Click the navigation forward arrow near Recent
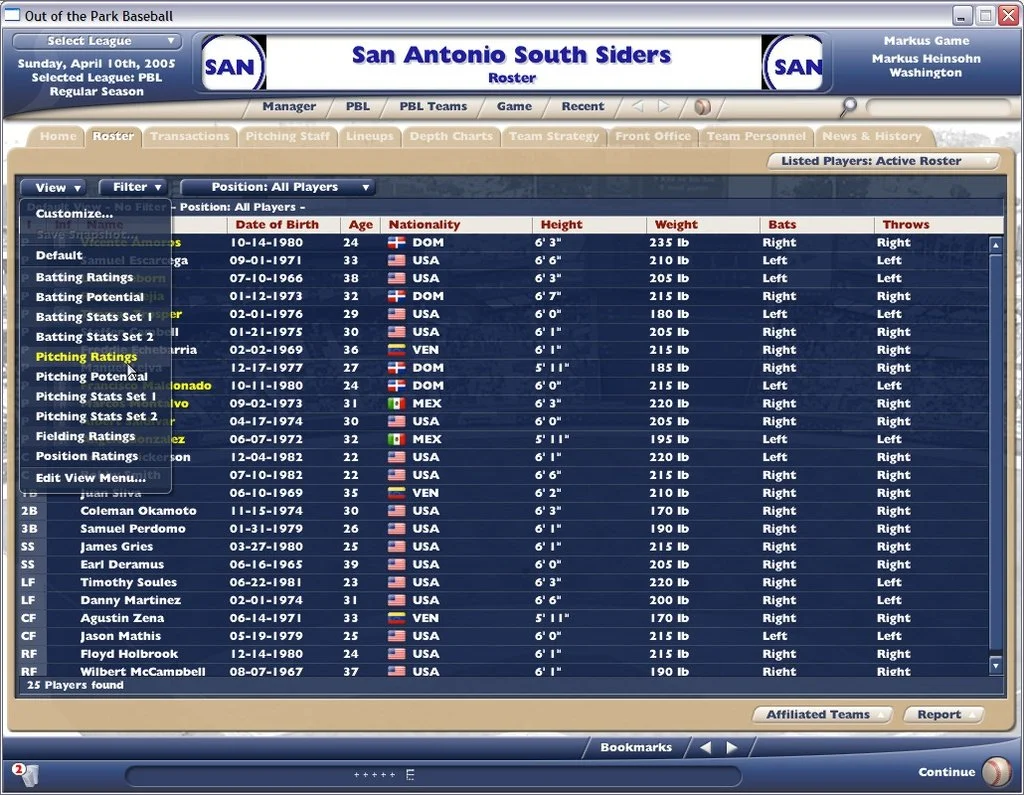The width and height of the screenshot is (1024, 795). (663, 106)
